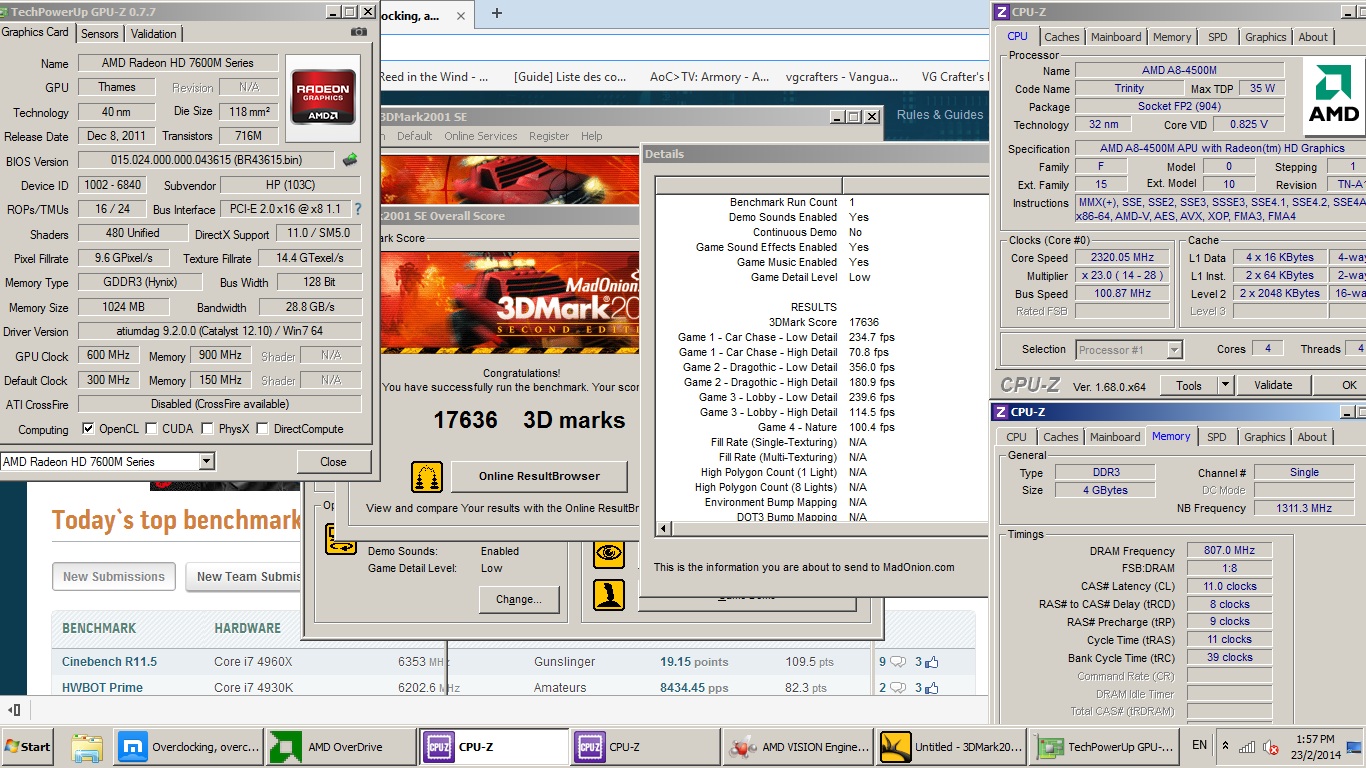The image size is (1366, 768).
Task: Toggle the OpenCL checkbox
Action: (x=88, y=429)
